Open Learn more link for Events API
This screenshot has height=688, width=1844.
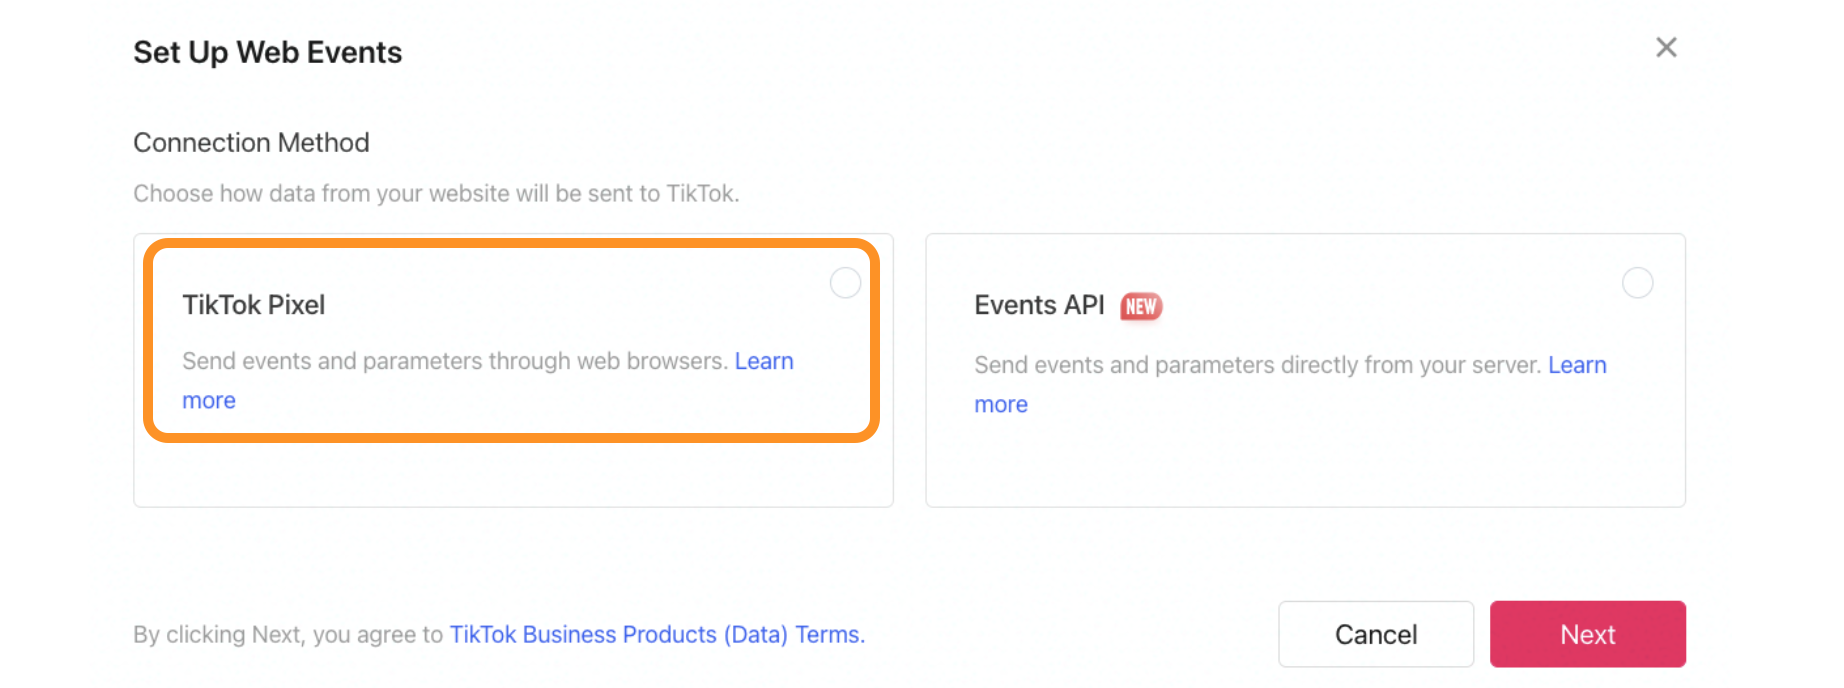pyautogui.click(x=1576, y=365)
